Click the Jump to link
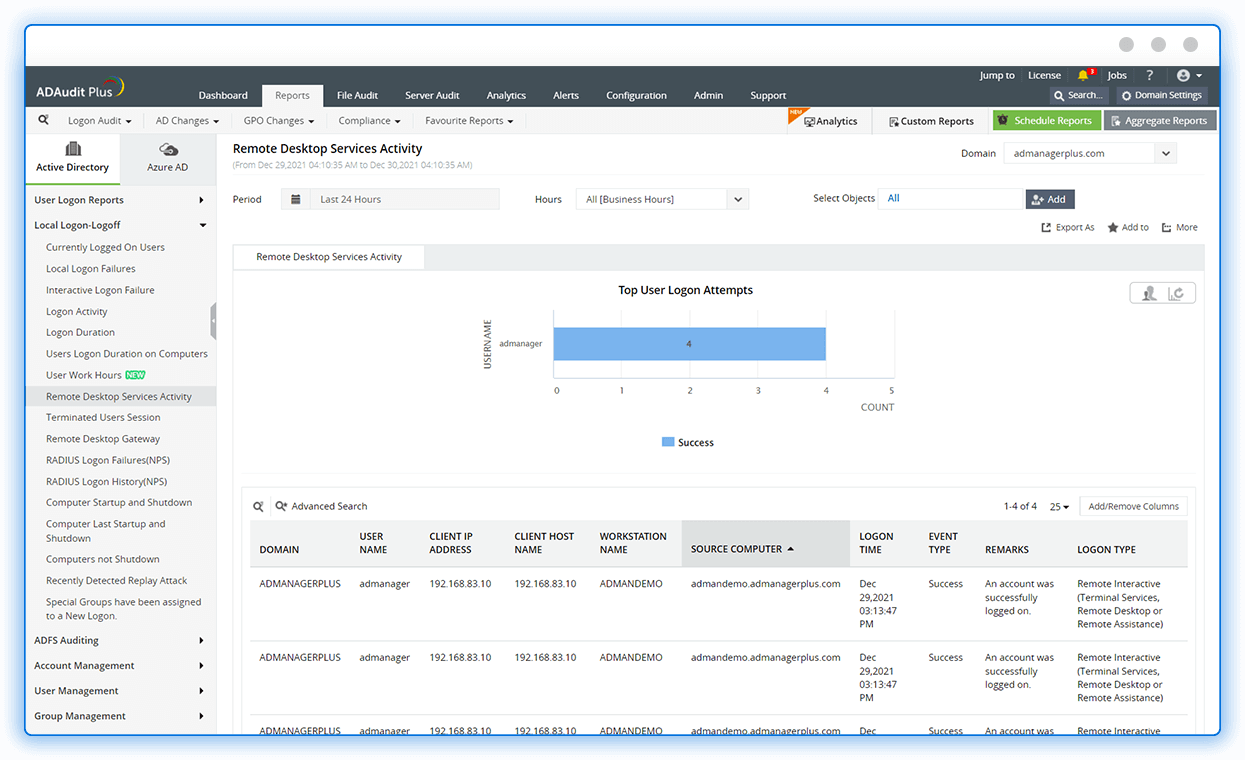The height and width of the screenshot is (760, 1245). 997,75
